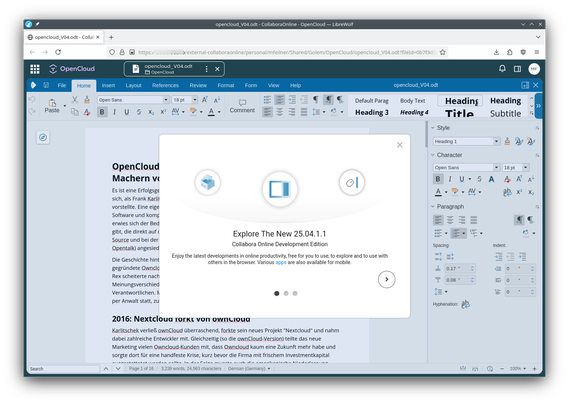569x405 pixels.
Task: Collapse the Character section in sidebar
Action: click(x=433, y=155)
